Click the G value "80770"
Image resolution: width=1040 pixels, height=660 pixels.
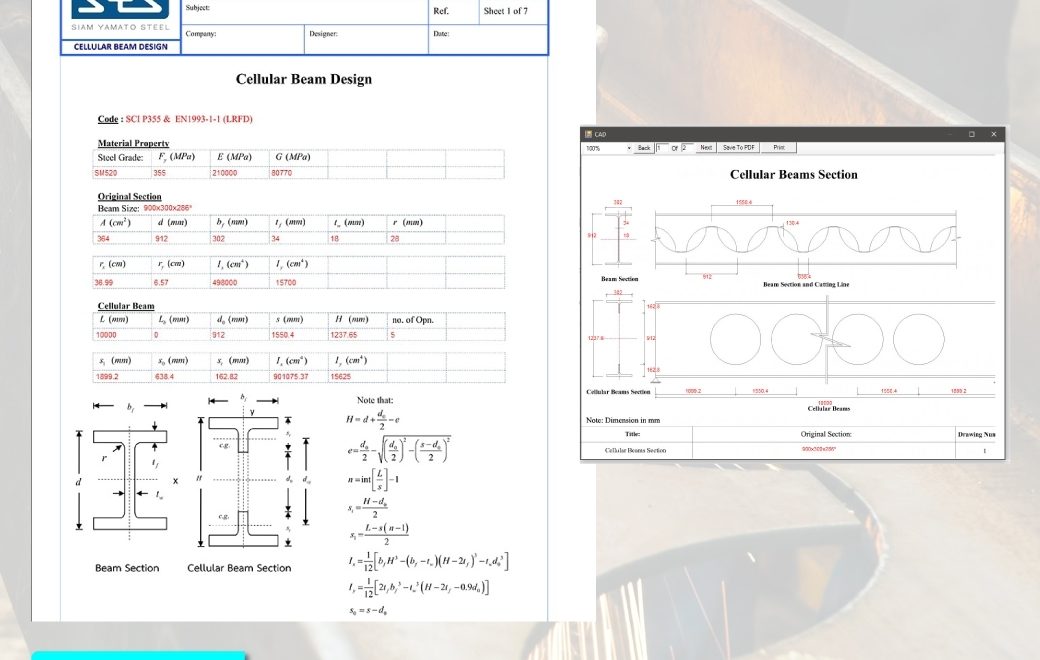[x=281, y=173]
